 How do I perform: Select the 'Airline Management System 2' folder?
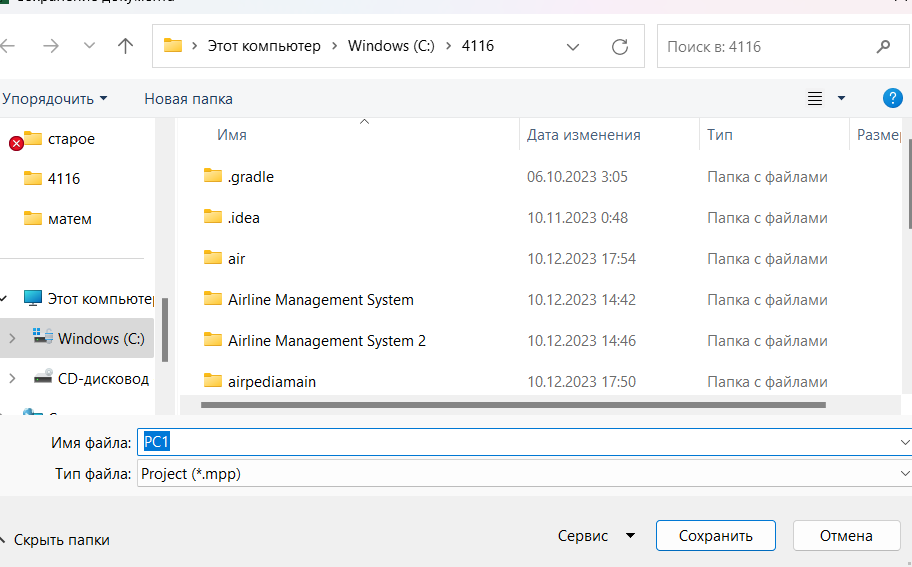coord(326,341)
